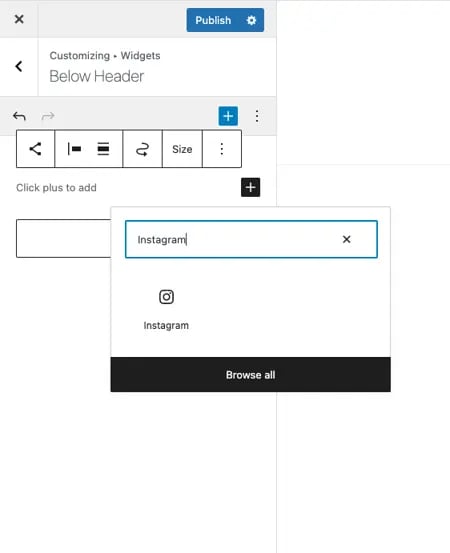Change block alignment in toolbar

click(103, 149)
